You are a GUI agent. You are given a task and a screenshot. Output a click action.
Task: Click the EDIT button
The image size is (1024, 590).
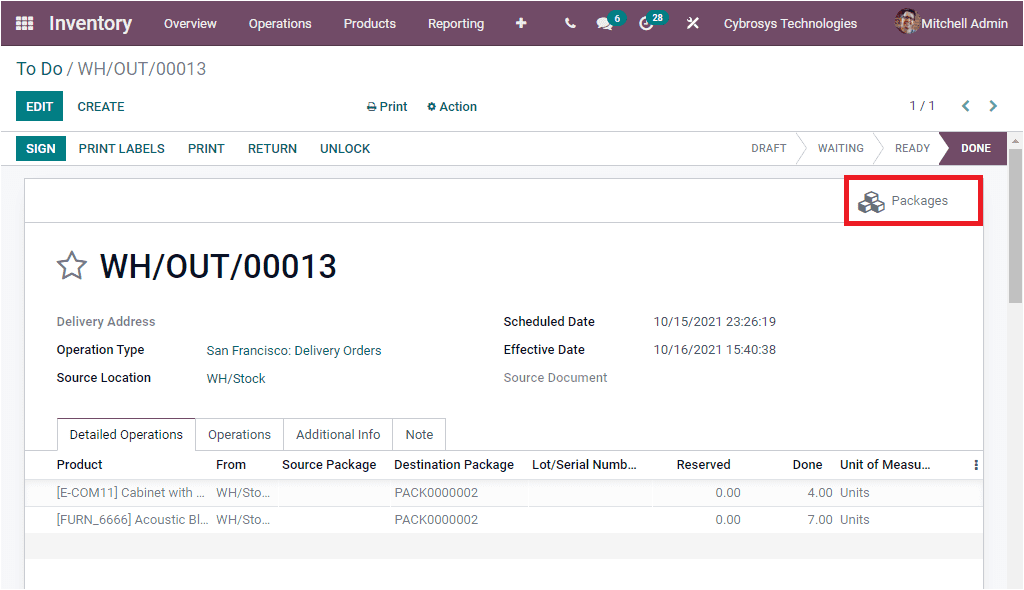coord(39,106)
